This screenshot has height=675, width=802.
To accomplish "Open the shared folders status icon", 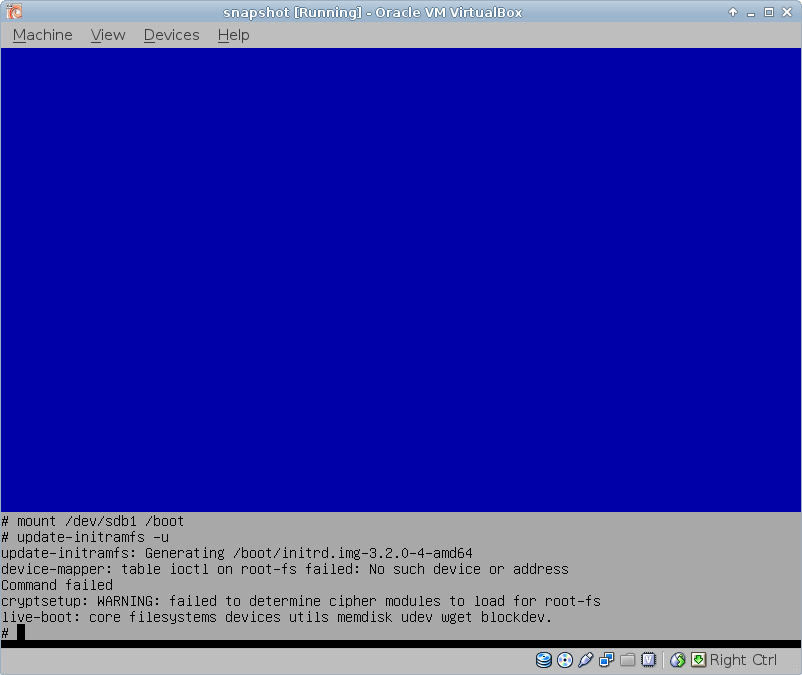I will click(628, 660).
